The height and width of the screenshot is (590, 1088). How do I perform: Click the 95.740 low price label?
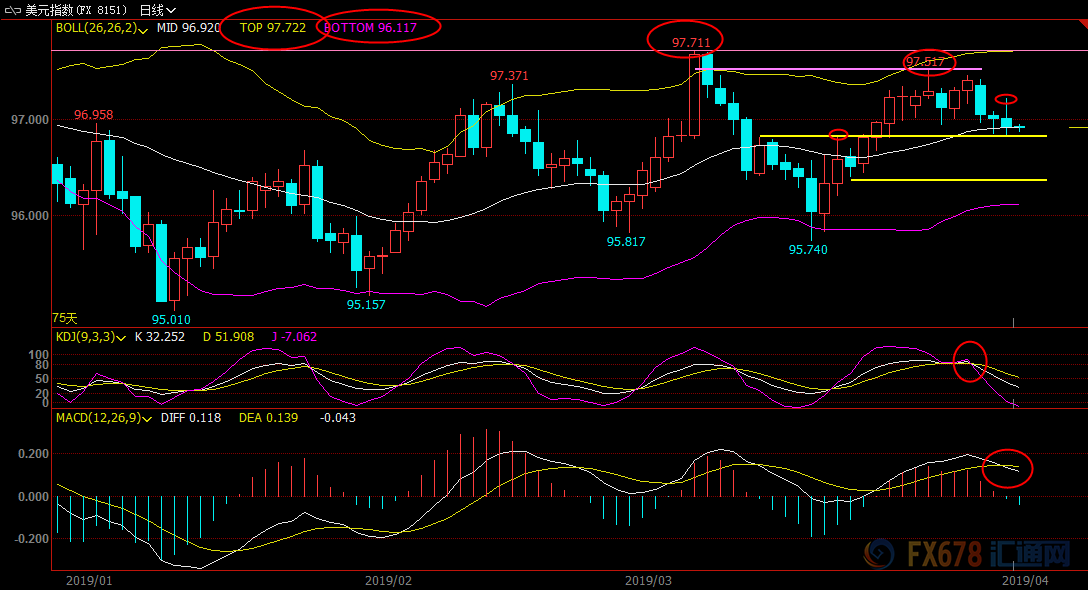[808, 249]
